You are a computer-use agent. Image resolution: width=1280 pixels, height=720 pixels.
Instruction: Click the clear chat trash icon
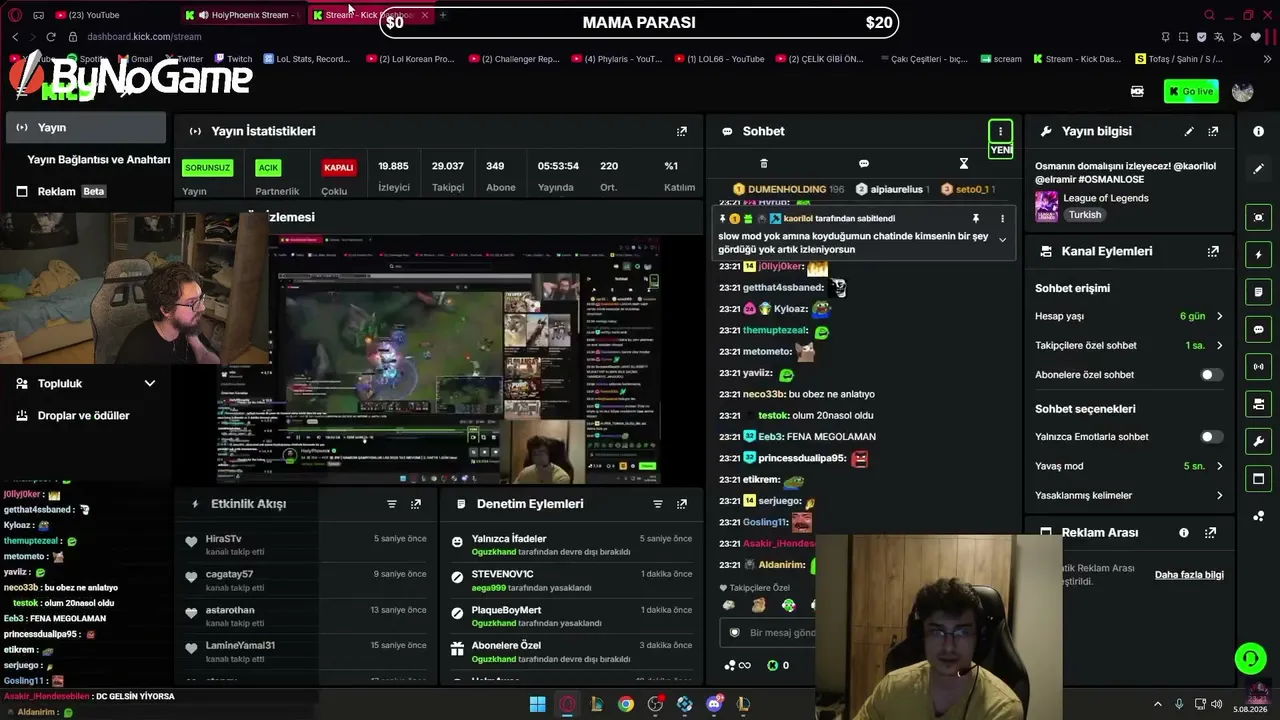(x=764, y=164)
